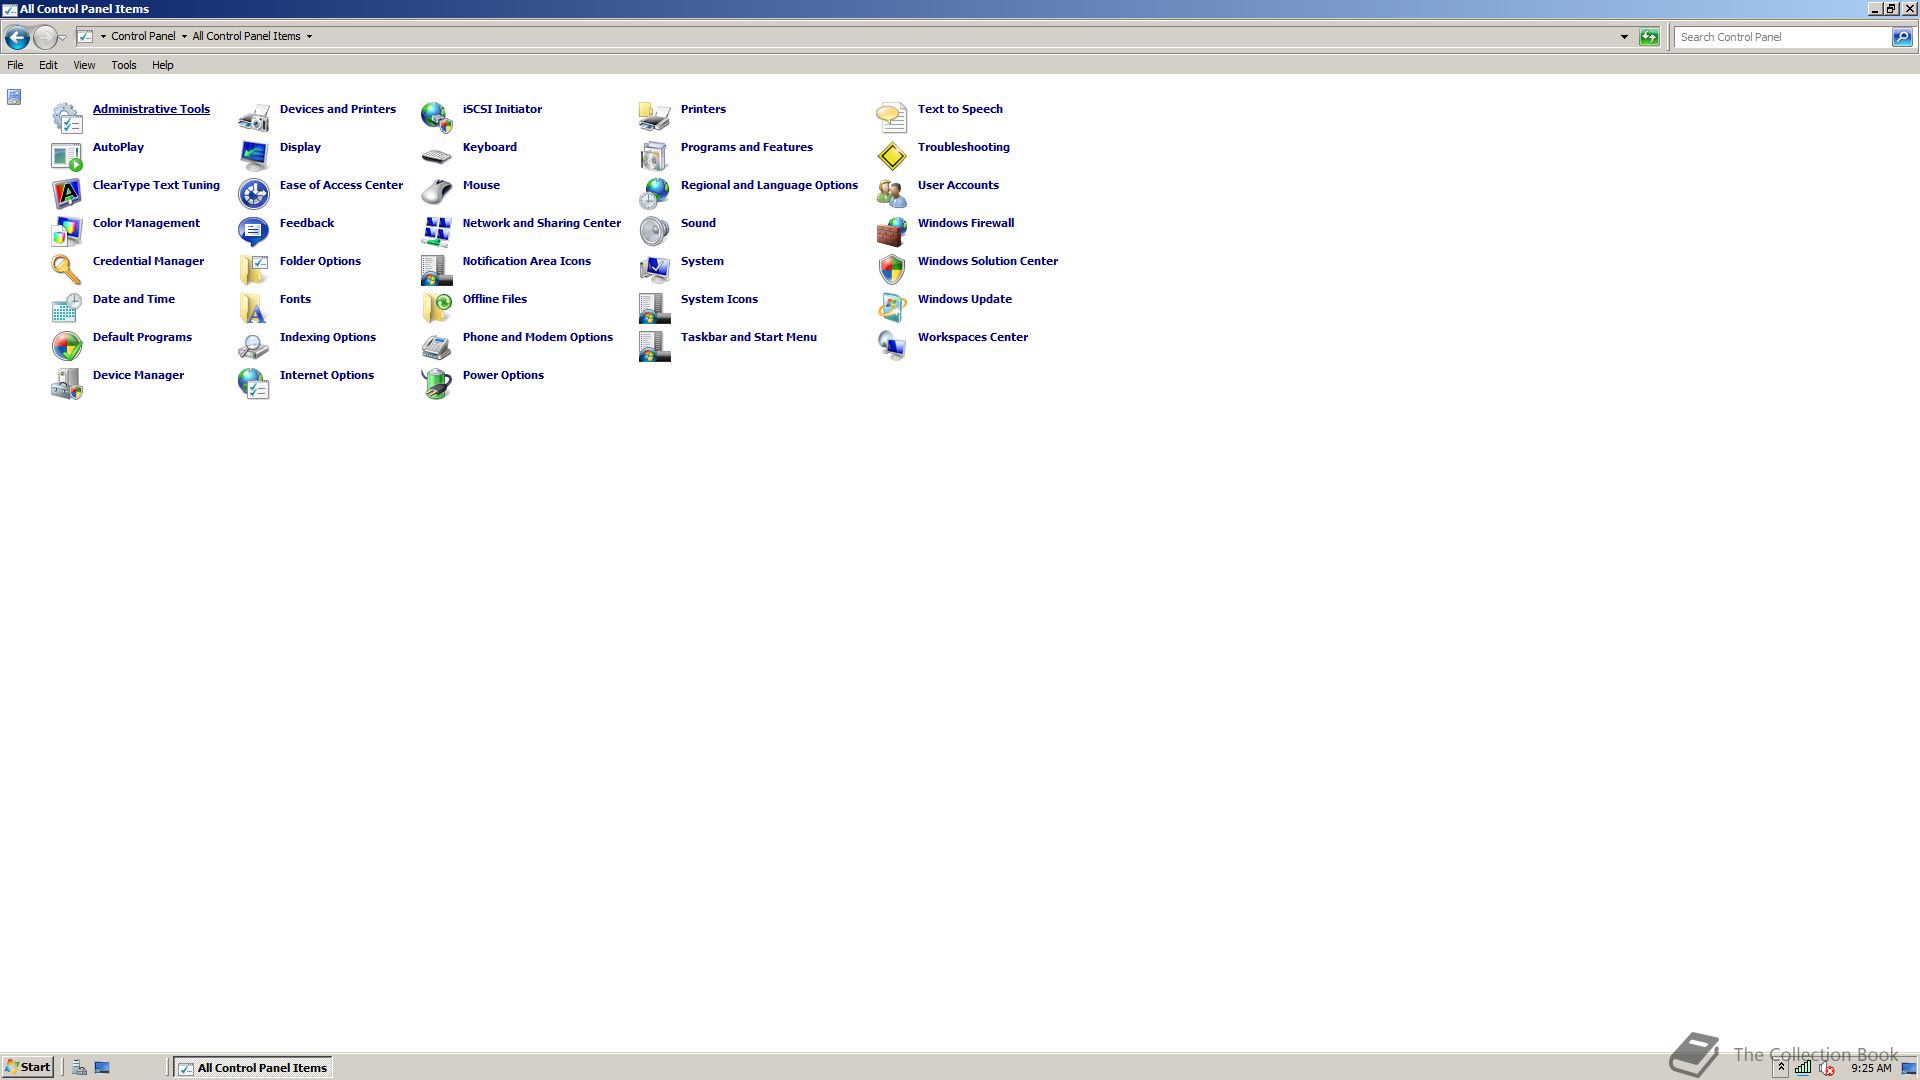The height and width of the screenshot is (1080, 1920).
Task: Open Credential Manager magnifier icon
Action: click(67, 270)
